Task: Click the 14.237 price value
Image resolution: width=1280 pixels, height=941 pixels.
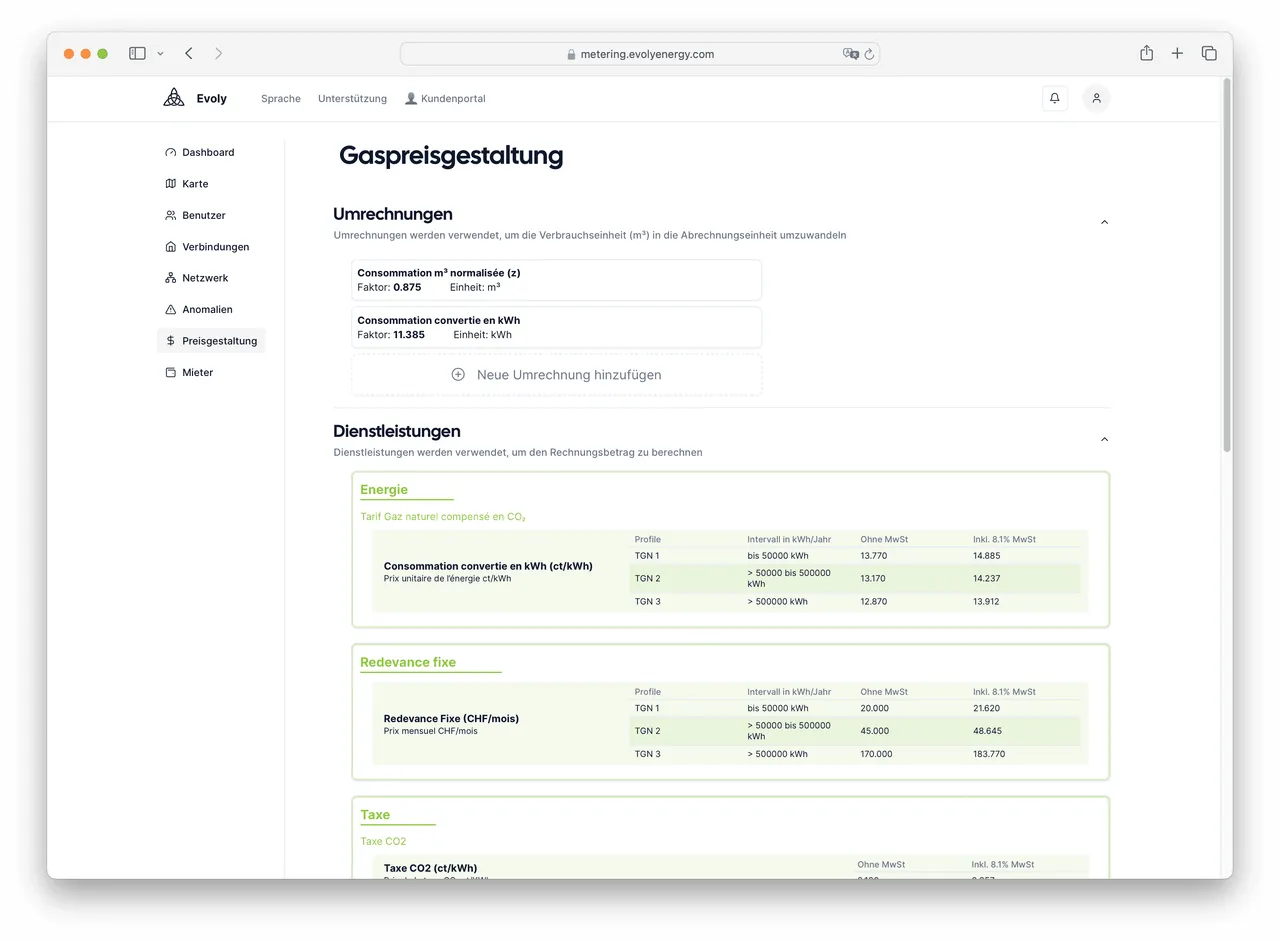Action: (986, 578)
